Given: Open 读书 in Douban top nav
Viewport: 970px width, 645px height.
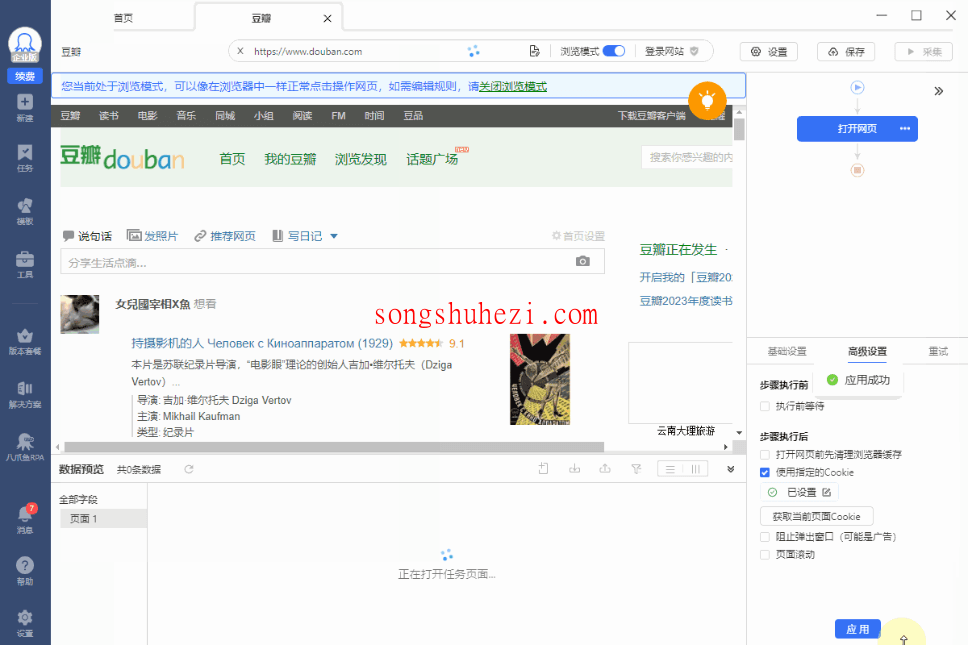Looking at the screenshot, I should click(108, 116).
